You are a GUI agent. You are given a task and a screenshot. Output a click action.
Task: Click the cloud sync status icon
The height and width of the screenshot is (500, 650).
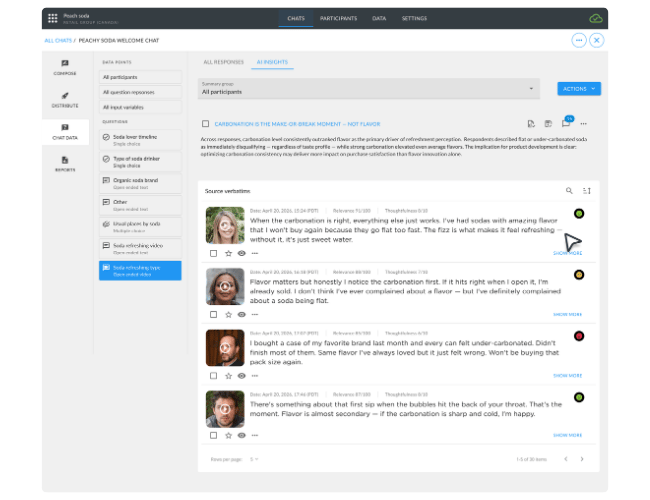pos(596,19)
